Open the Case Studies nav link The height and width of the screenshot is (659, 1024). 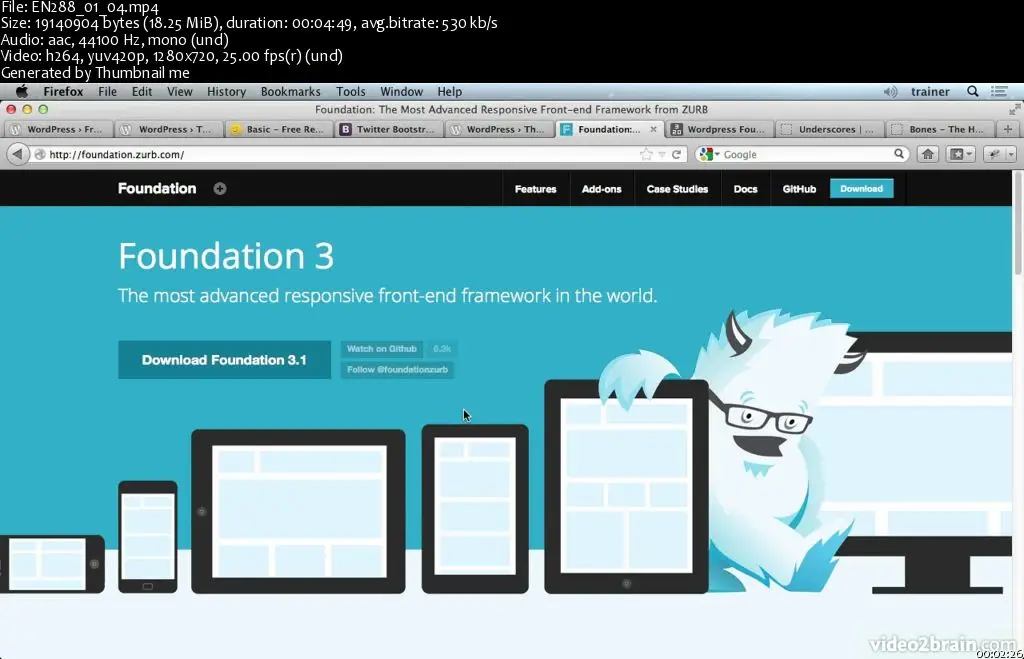click(x=677, y=189)
